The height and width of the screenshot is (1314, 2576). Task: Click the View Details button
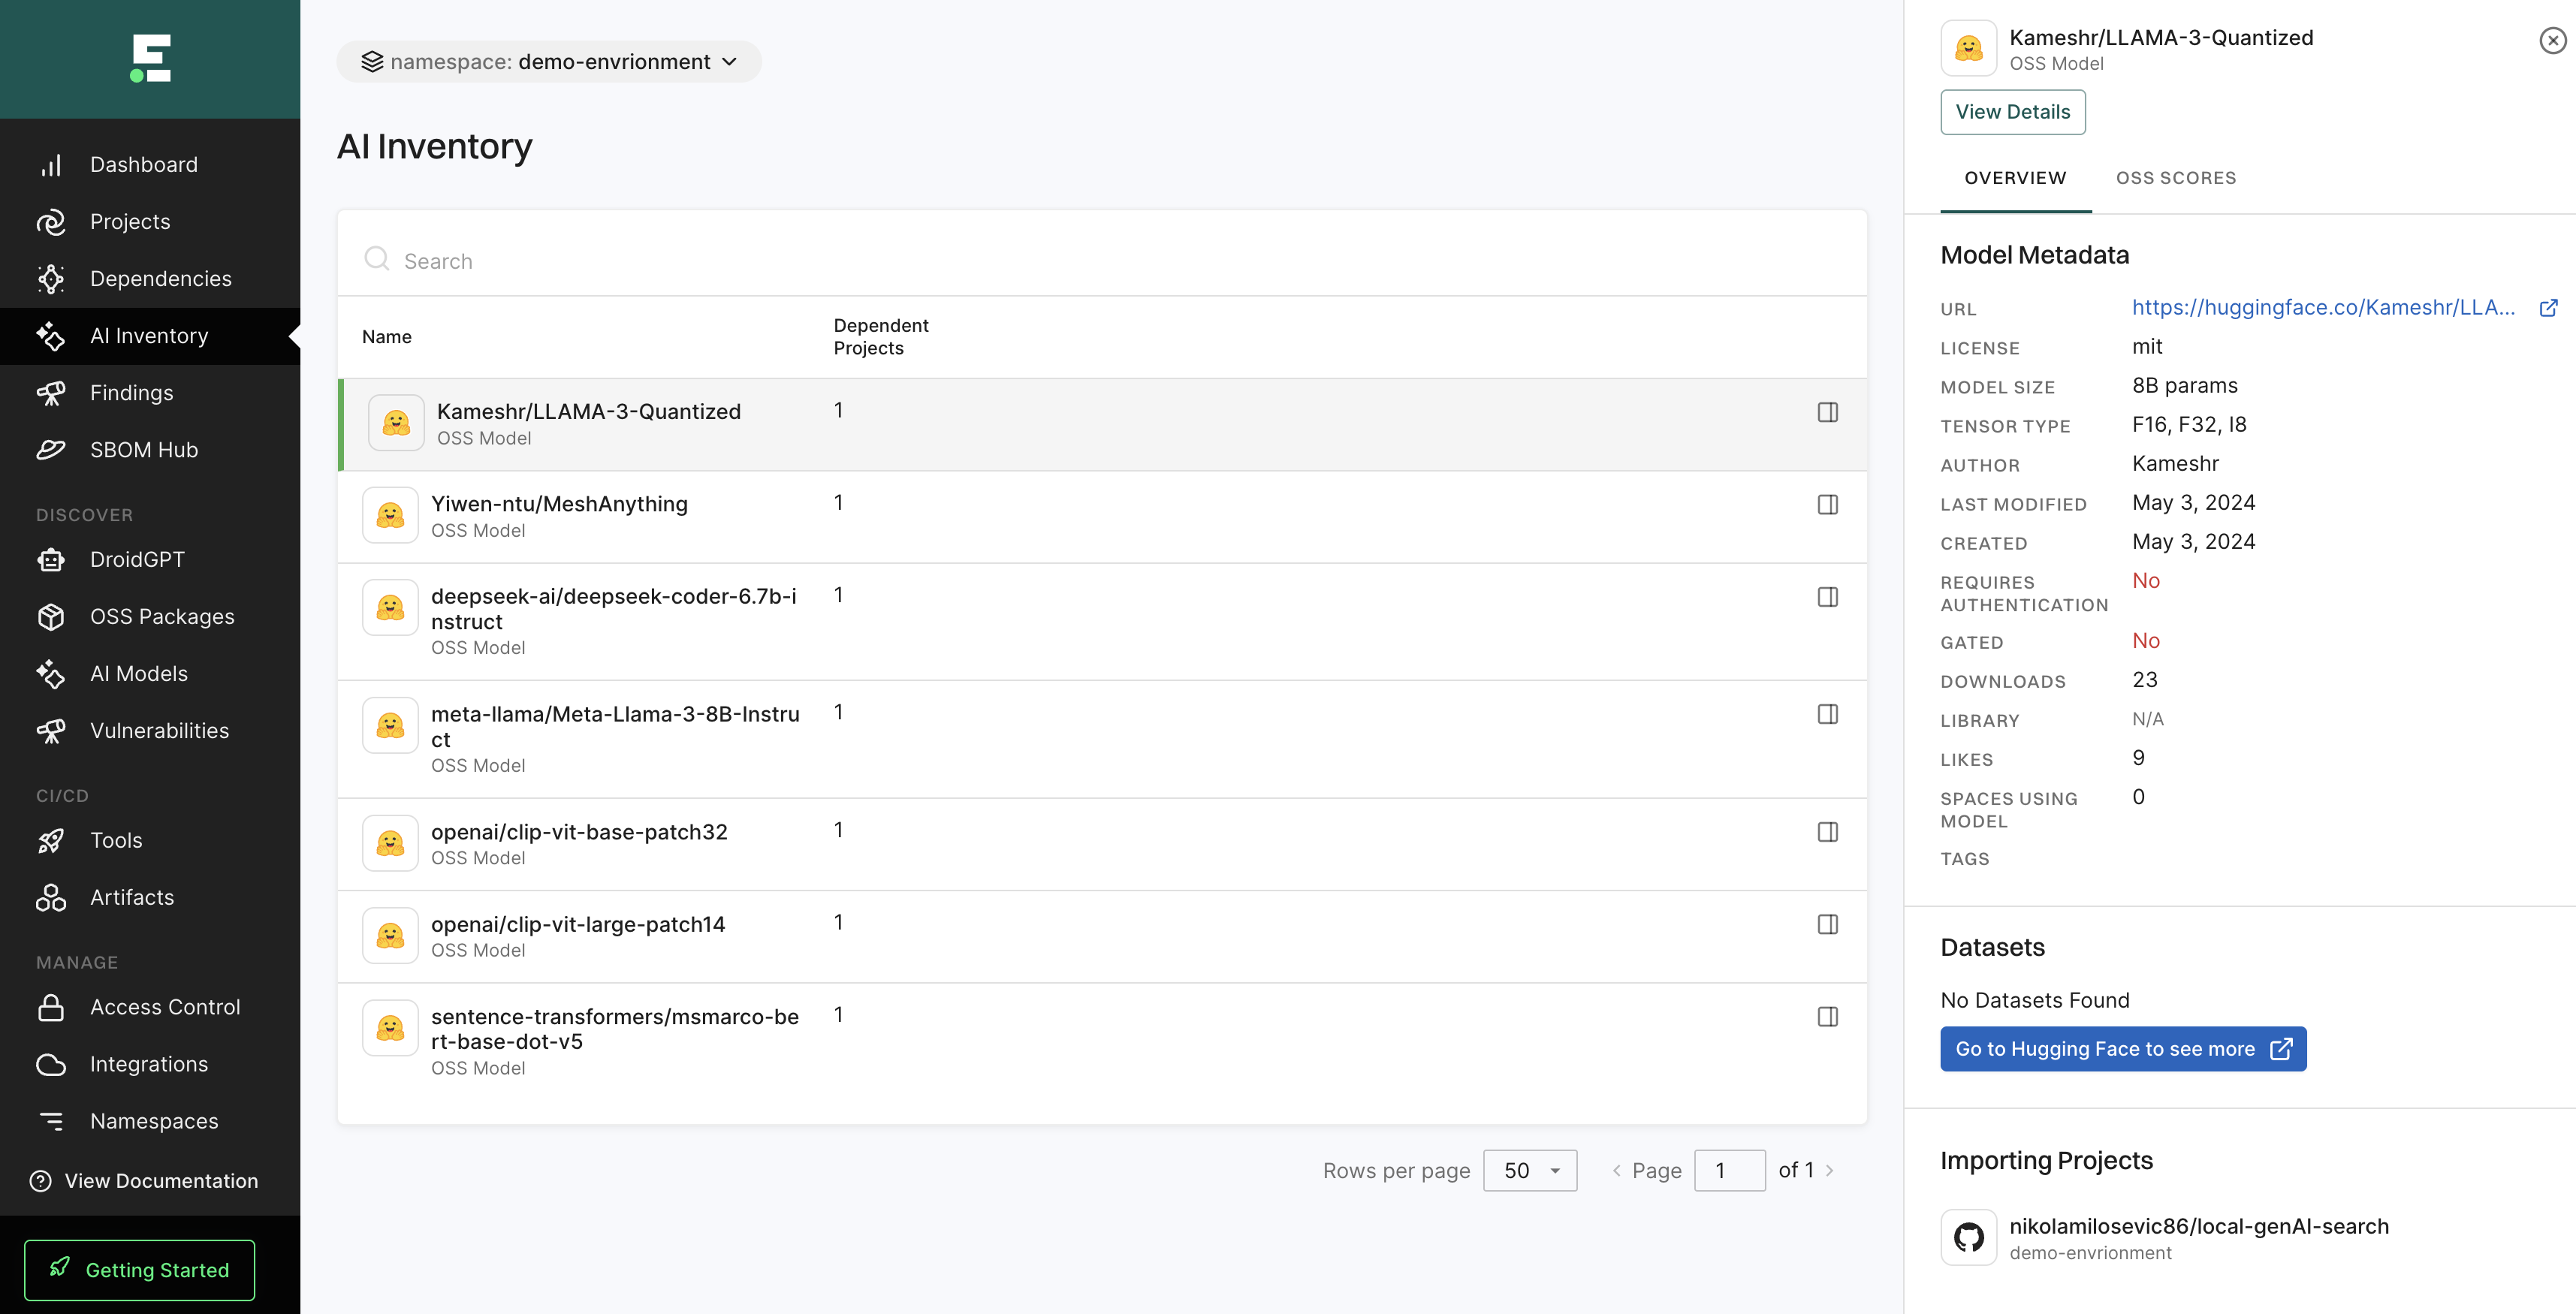point(2012,112)
